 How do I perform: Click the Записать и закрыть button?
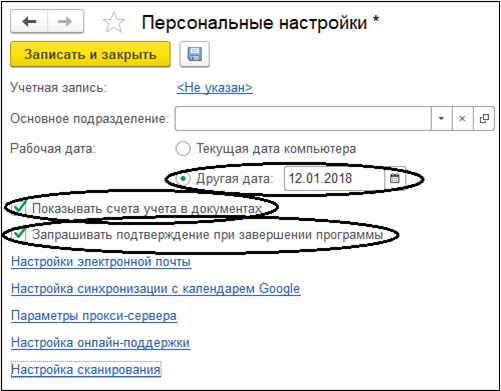[x=90, y=54]
